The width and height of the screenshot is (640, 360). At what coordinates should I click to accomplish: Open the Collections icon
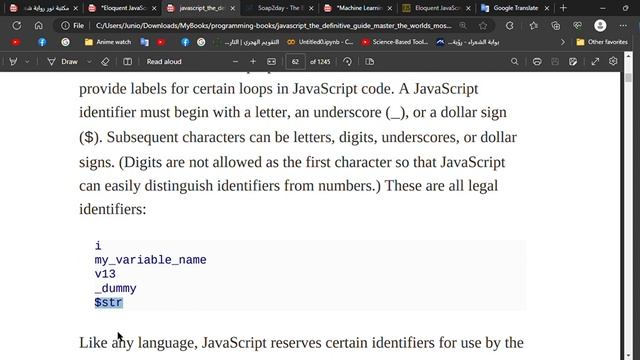pyautogui.click(x=556, y=26)
